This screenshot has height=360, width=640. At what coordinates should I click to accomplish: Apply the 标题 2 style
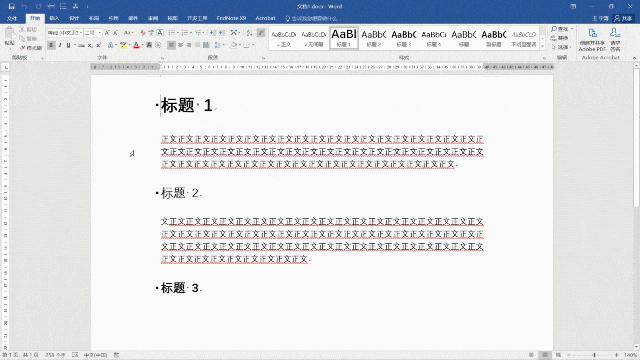(x=373, y=38)
